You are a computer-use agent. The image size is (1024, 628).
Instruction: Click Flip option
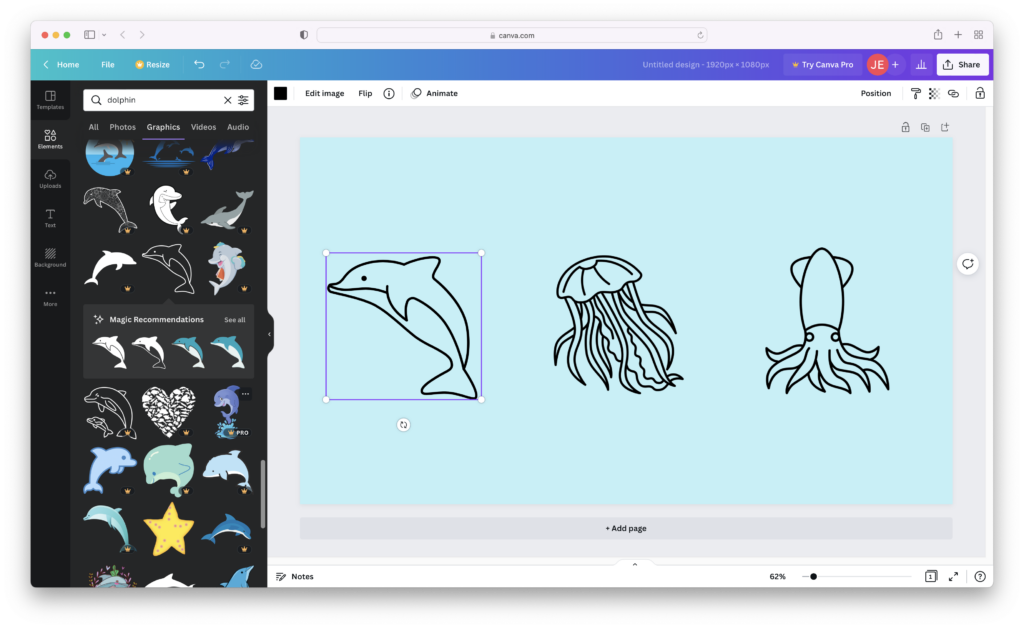point(365,93)
